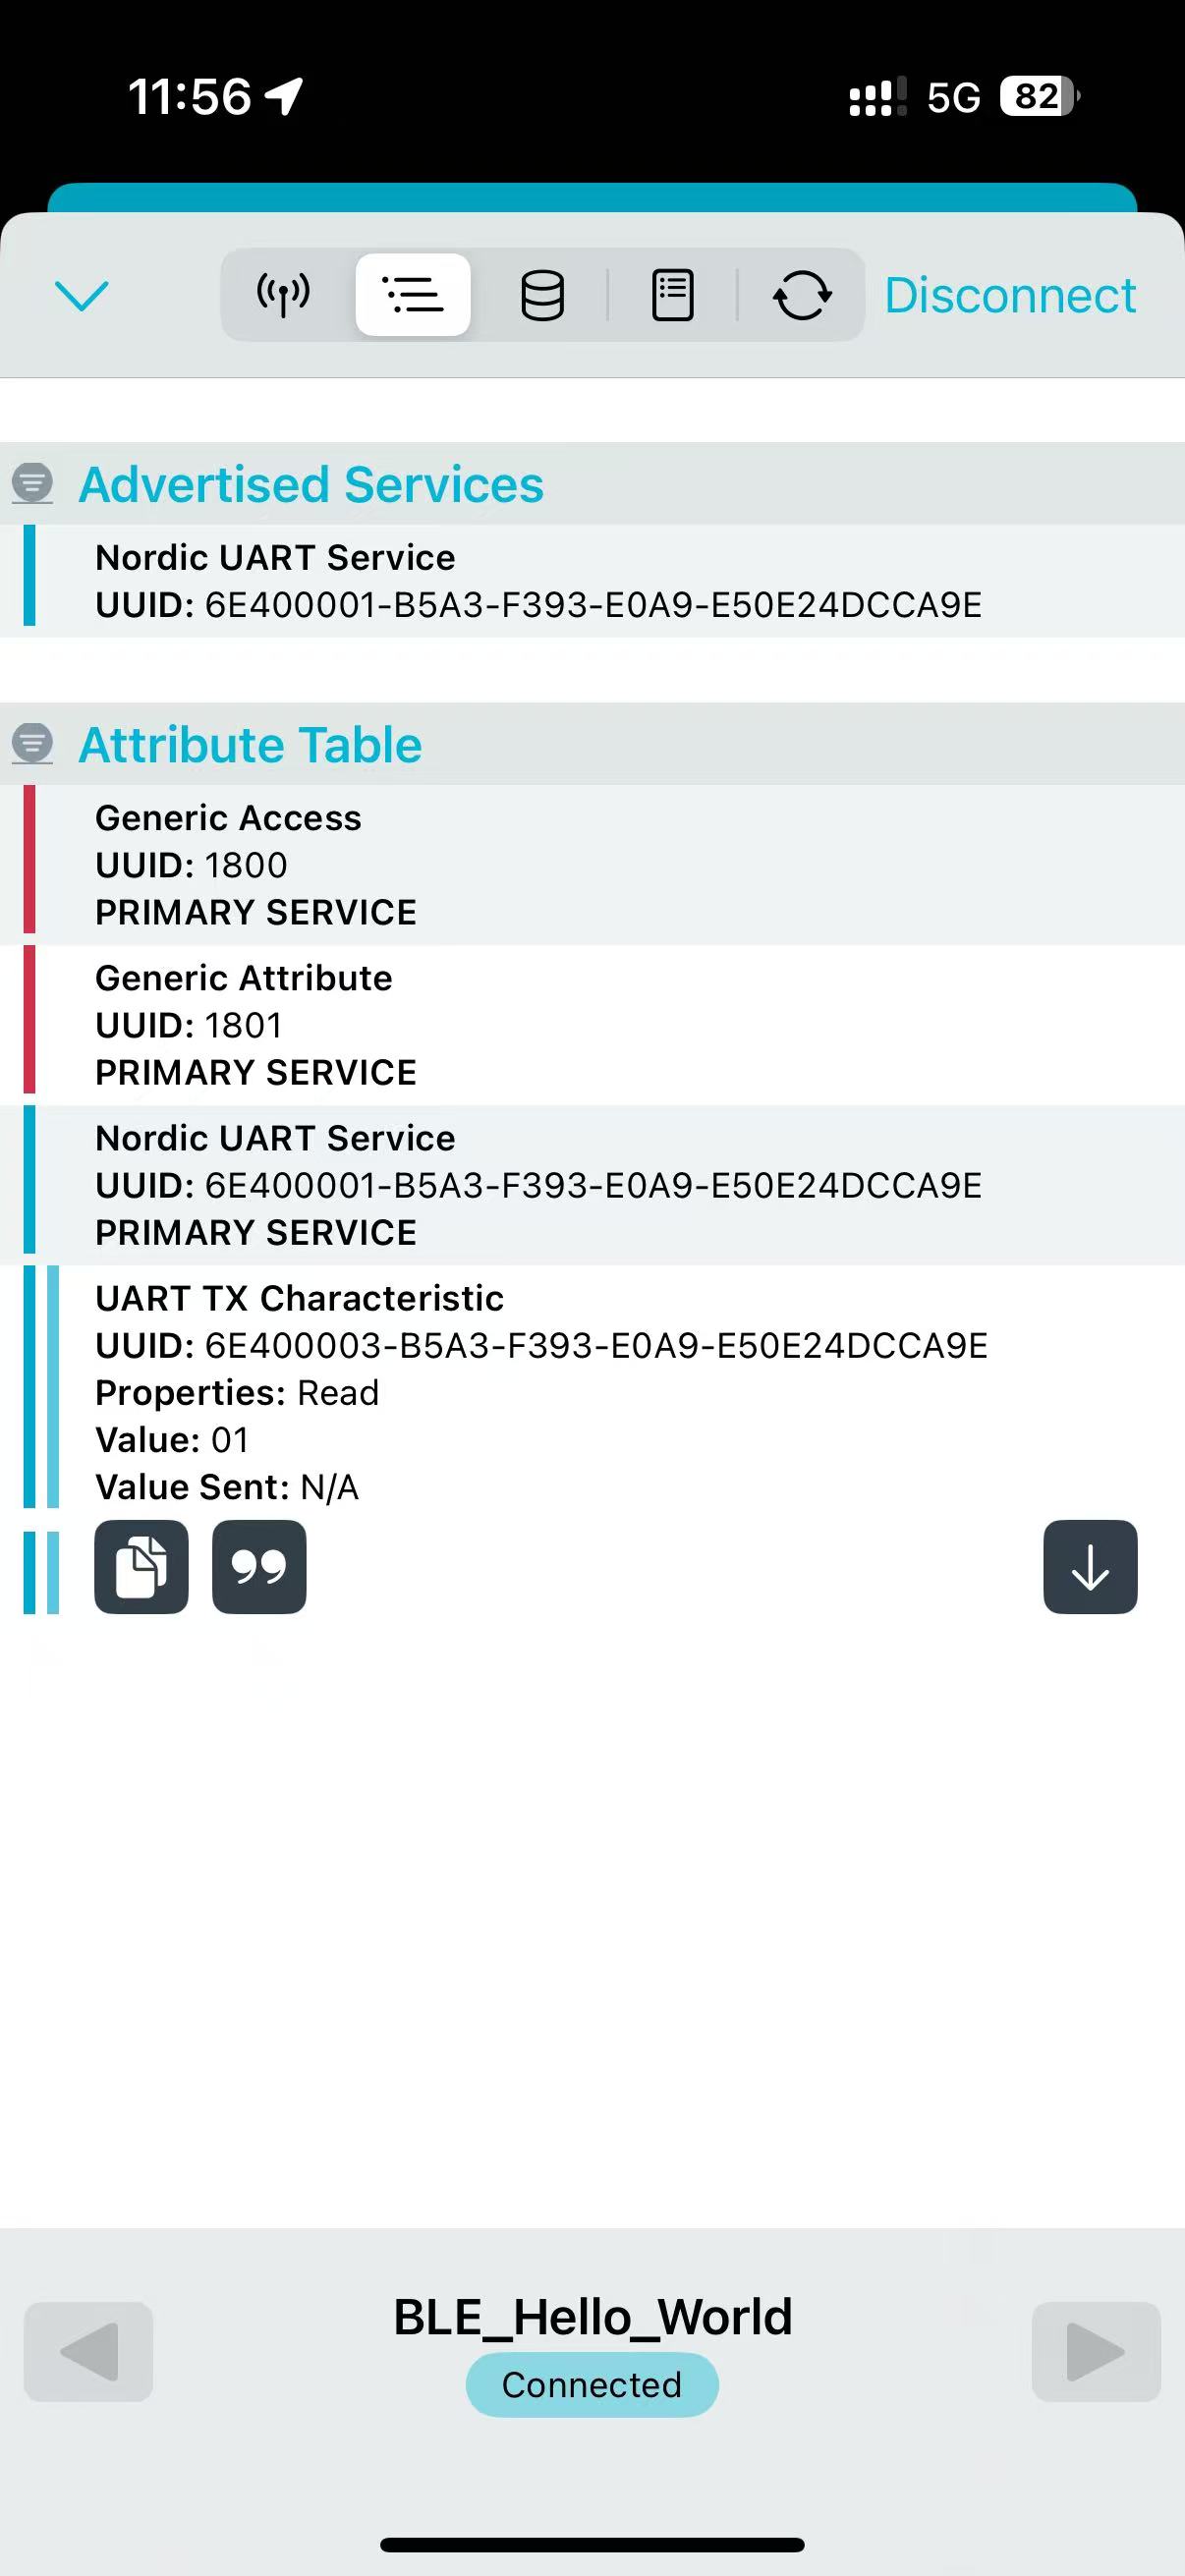Tap the Disconnect button
The image size is (1185, 2576).
coord(1010,295)
